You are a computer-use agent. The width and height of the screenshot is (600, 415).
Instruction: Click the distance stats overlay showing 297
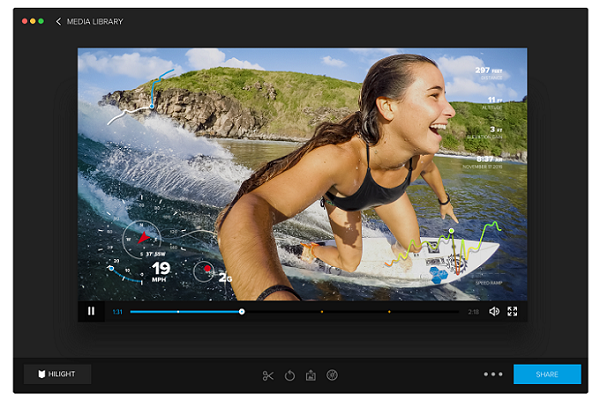[488, 72]
